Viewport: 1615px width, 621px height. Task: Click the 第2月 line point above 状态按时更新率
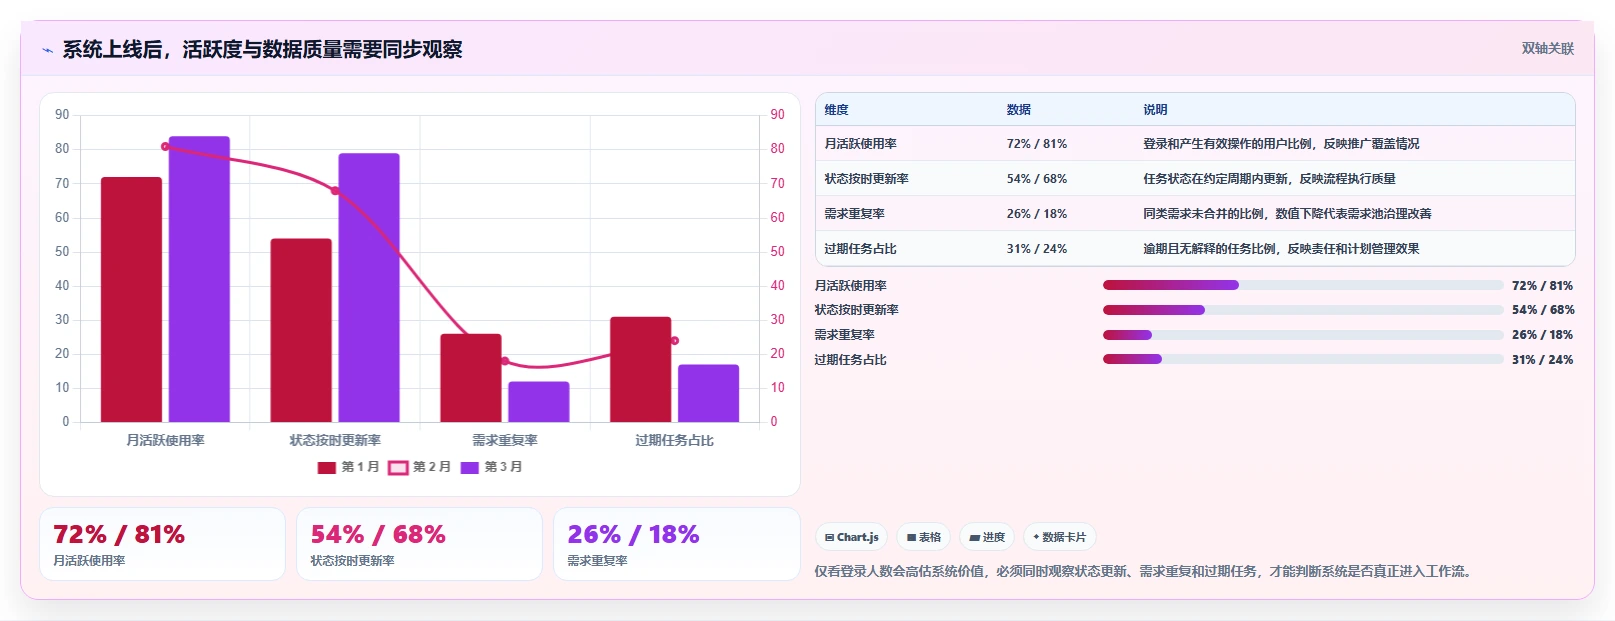tap(335, 191)
